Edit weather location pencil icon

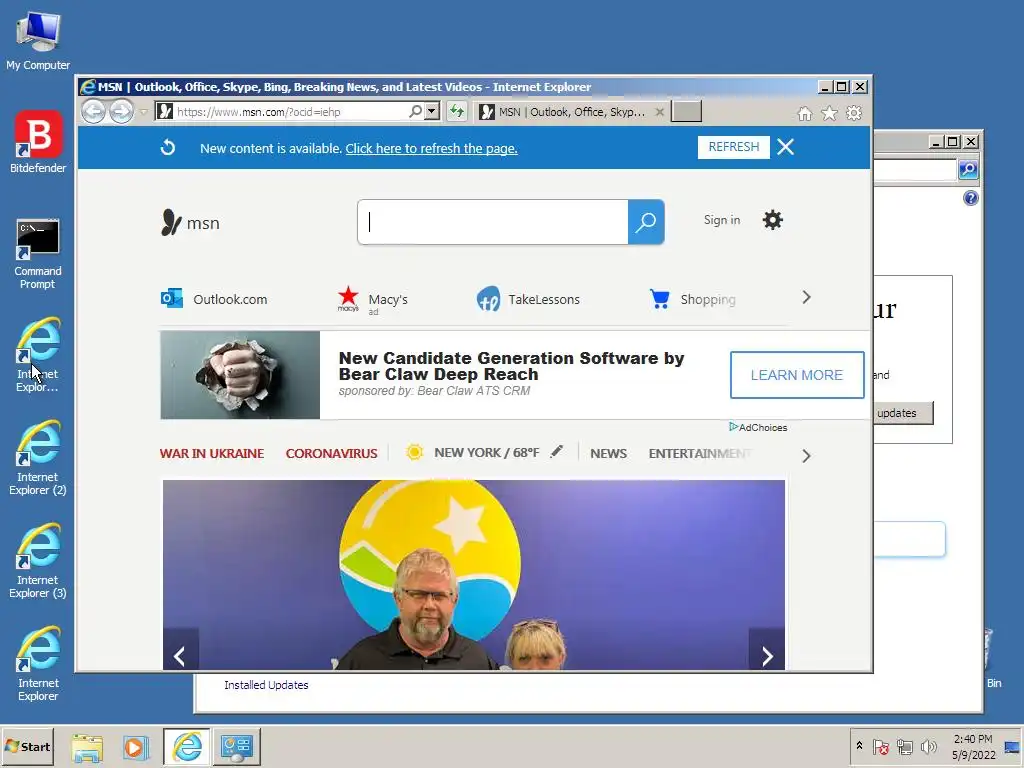tap(556, 451)
